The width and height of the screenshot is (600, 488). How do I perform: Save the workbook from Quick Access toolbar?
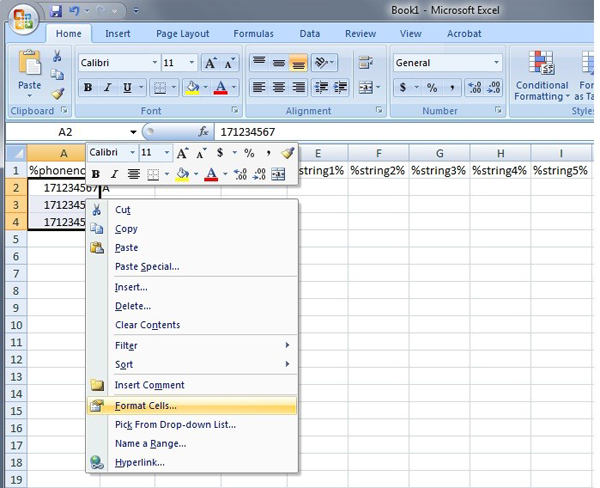point(56,11)
